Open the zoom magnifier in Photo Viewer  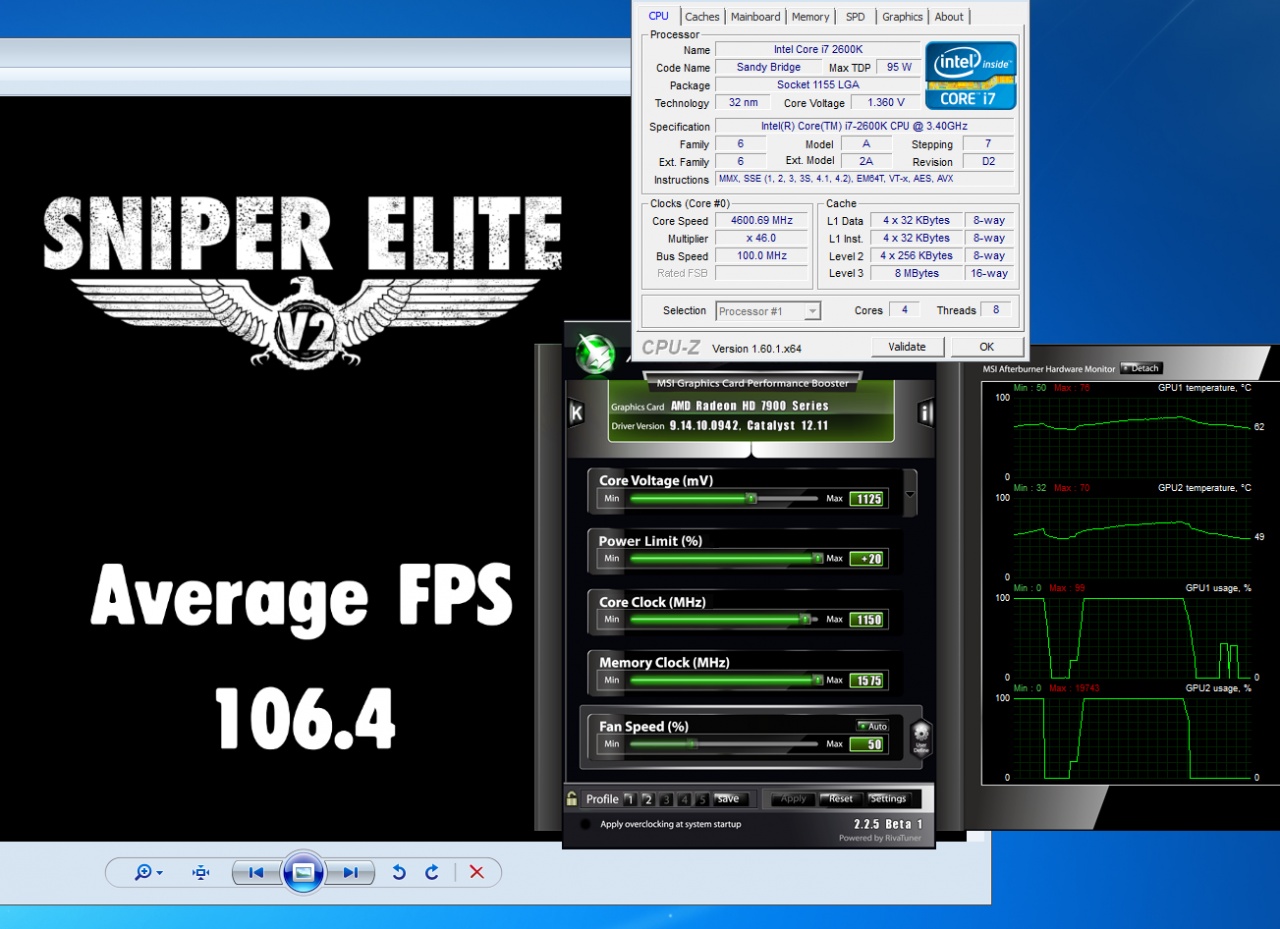pos(148,873)
